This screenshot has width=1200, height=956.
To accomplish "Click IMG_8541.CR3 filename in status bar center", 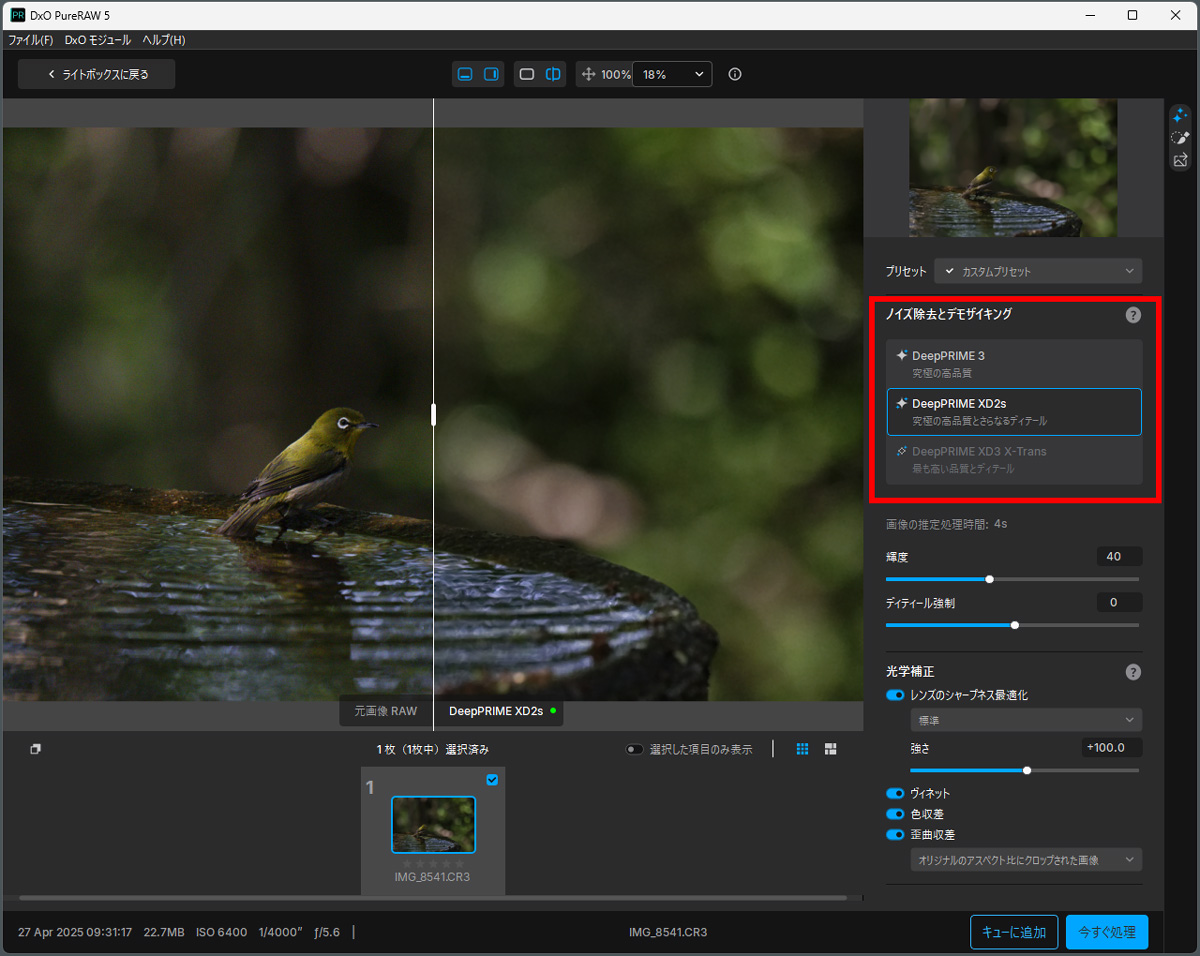I will (668, 932).
